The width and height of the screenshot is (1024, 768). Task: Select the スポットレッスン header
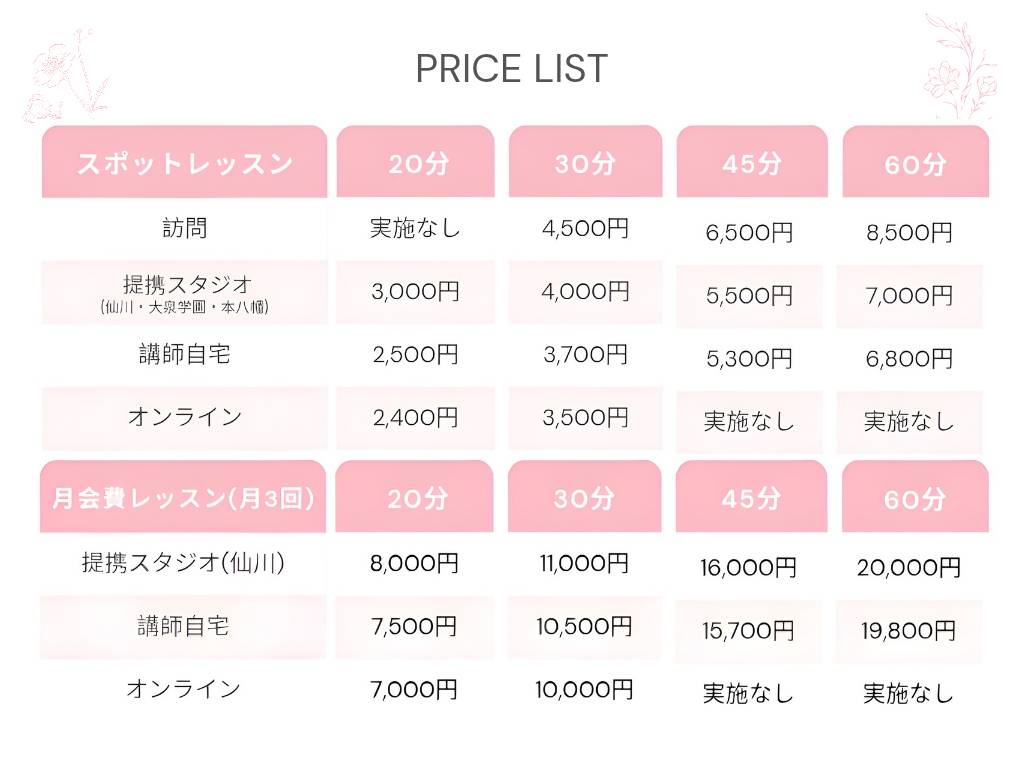185,163
